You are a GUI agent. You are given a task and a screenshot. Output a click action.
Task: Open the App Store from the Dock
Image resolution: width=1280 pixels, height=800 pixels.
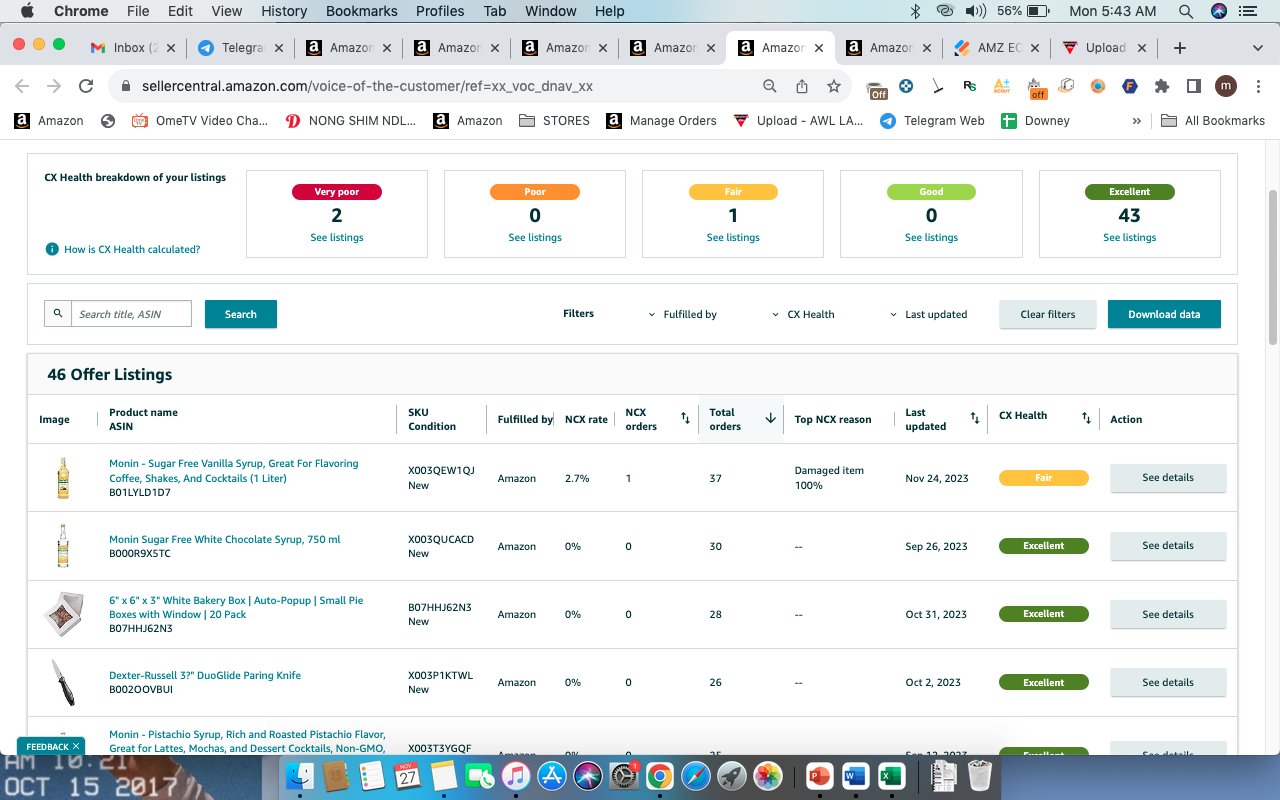point(552,775)
